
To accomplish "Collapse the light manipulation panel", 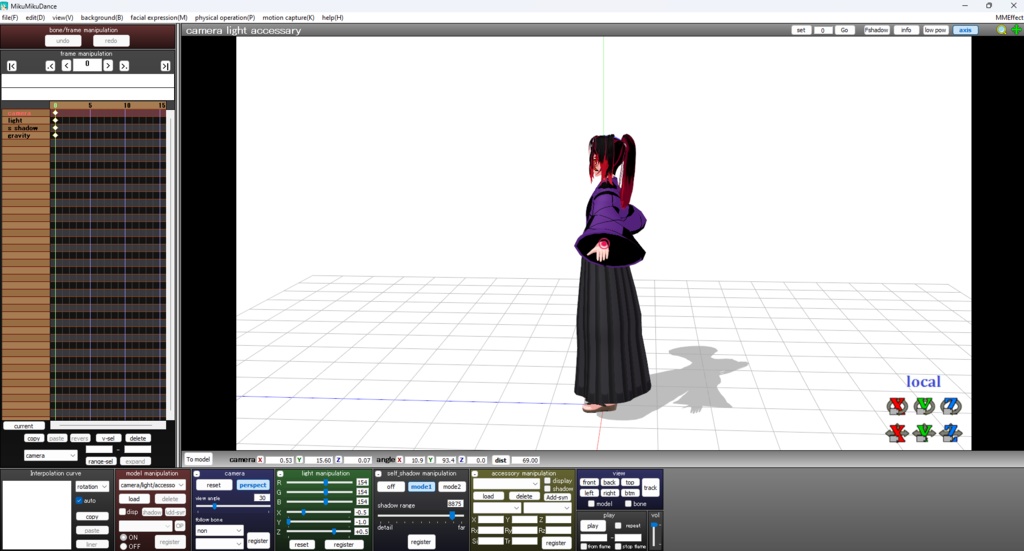I will 280,474.
